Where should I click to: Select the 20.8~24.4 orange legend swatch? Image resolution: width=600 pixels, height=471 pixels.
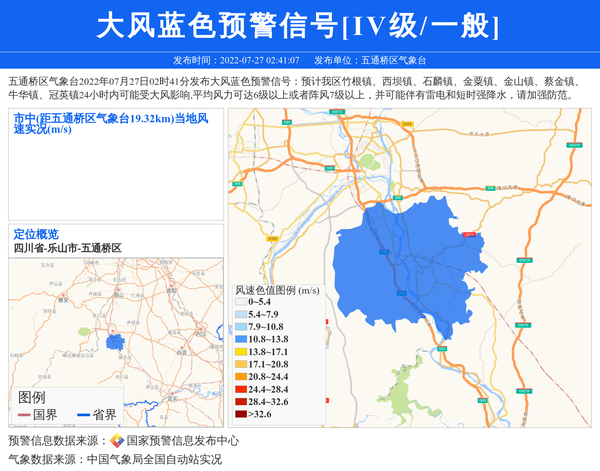240,376
